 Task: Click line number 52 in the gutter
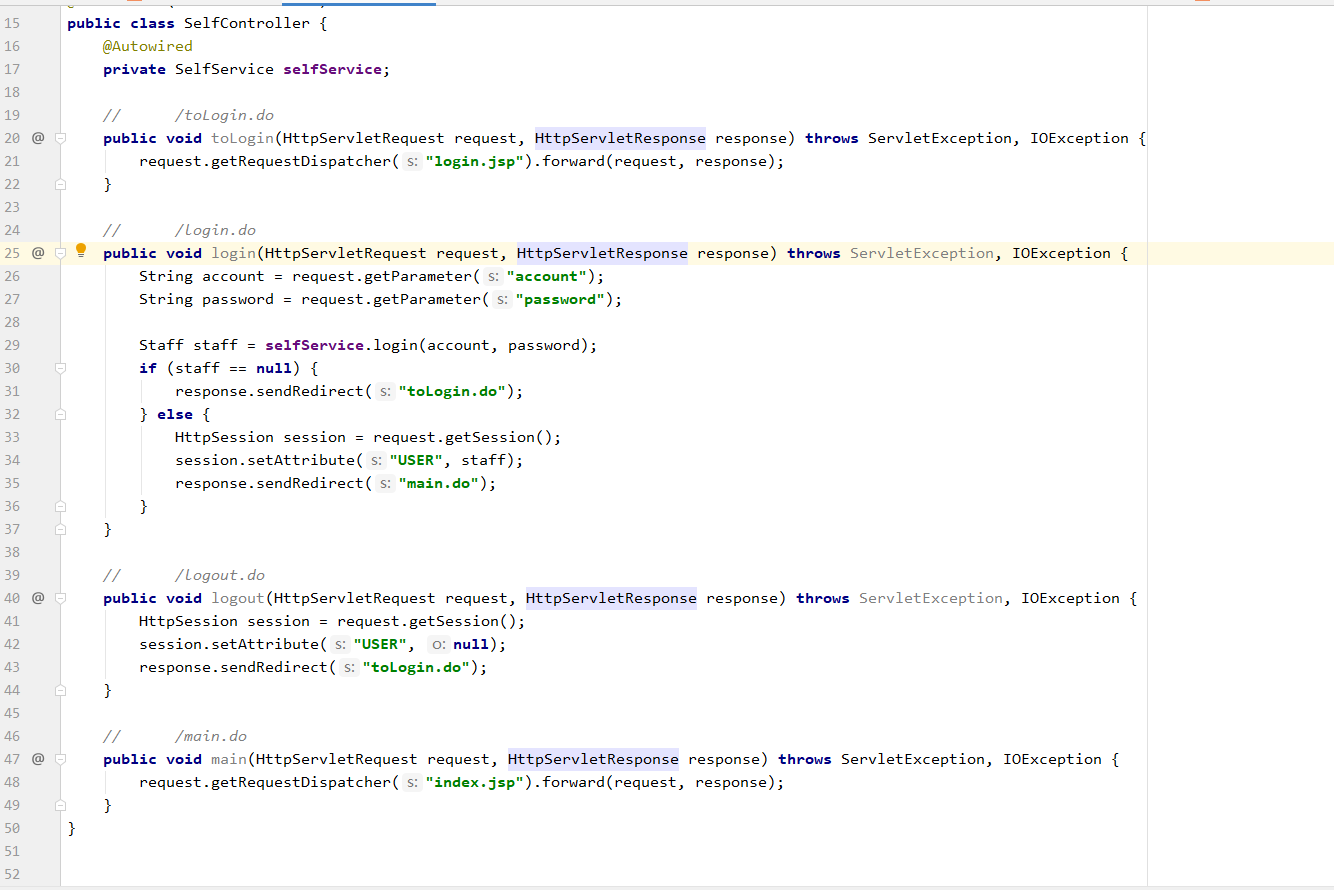12,874
